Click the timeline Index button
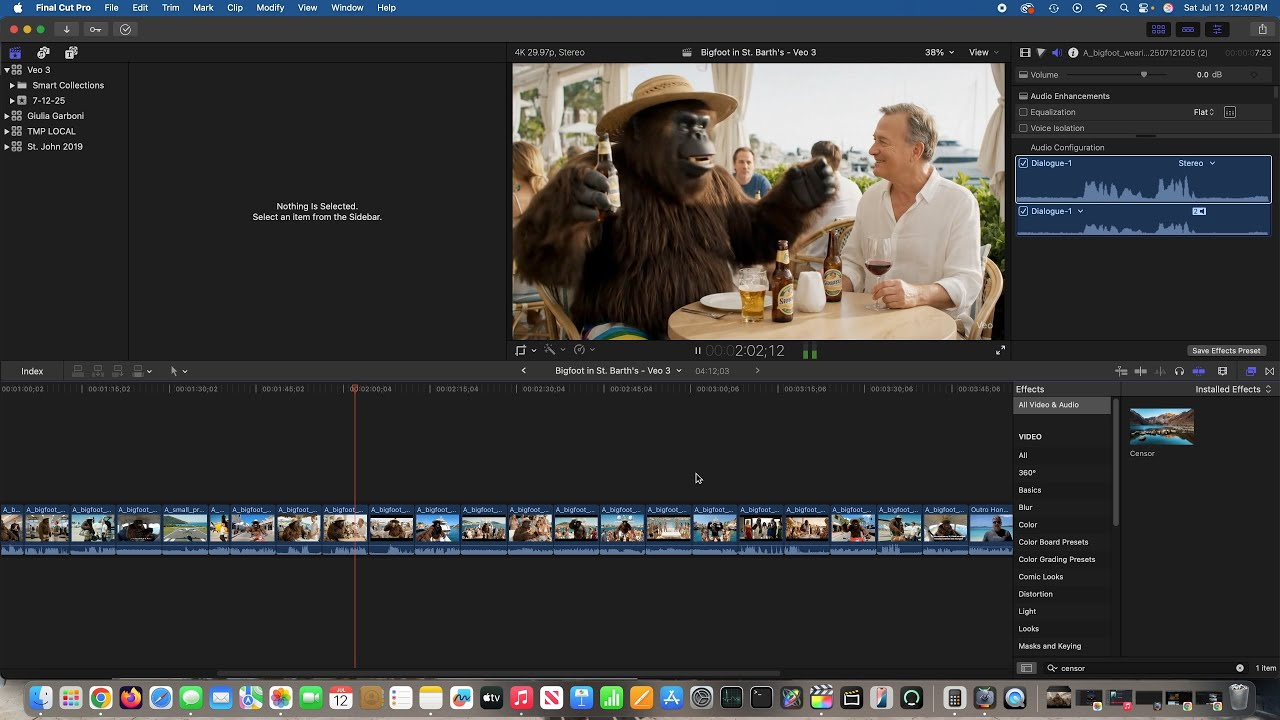The image size is (1280, 720). click(x=32, y=371)
